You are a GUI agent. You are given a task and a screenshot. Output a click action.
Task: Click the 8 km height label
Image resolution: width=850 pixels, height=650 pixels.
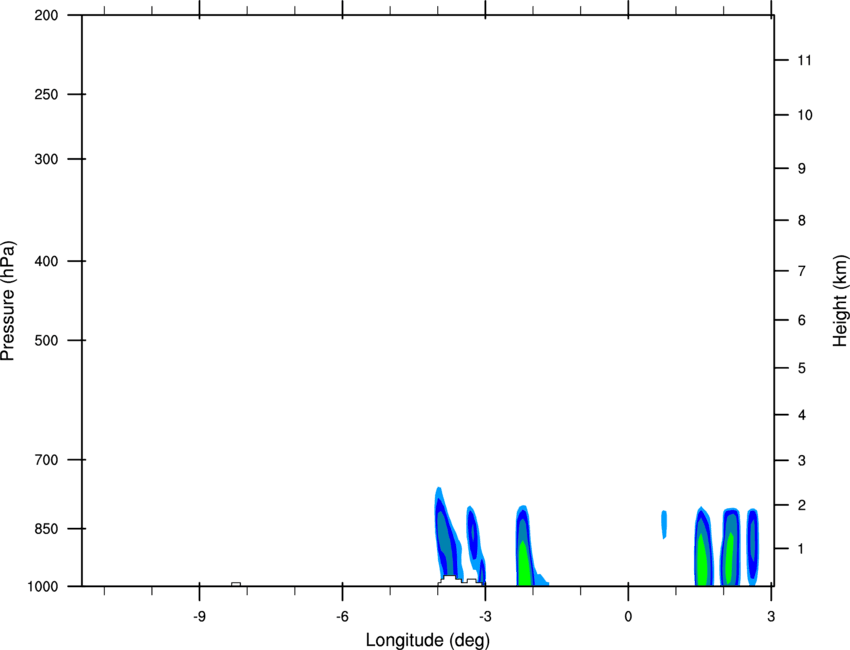(802, 221)
